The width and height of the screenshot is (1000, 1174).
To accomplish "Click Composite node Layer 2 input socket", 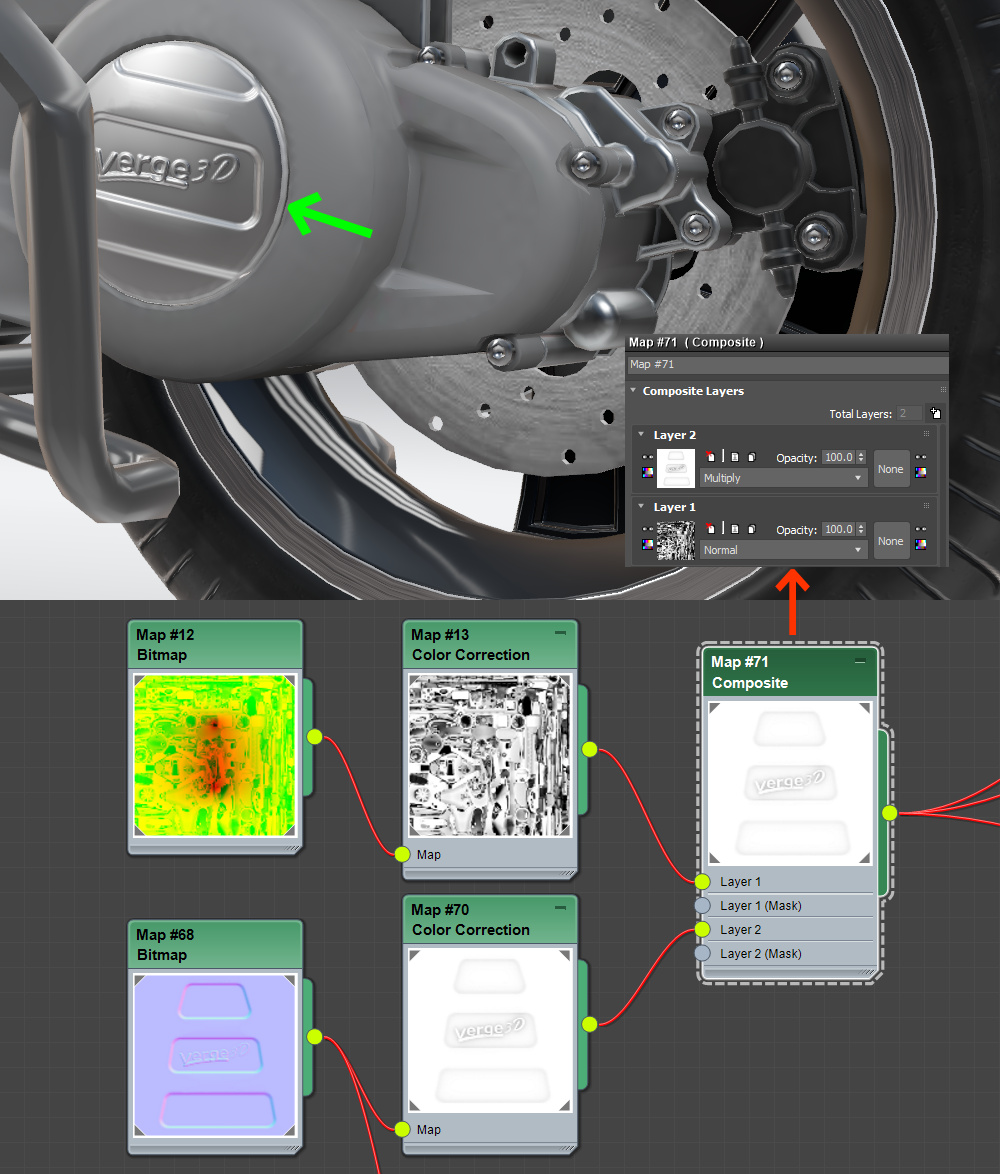I will [x=702, y=929].
